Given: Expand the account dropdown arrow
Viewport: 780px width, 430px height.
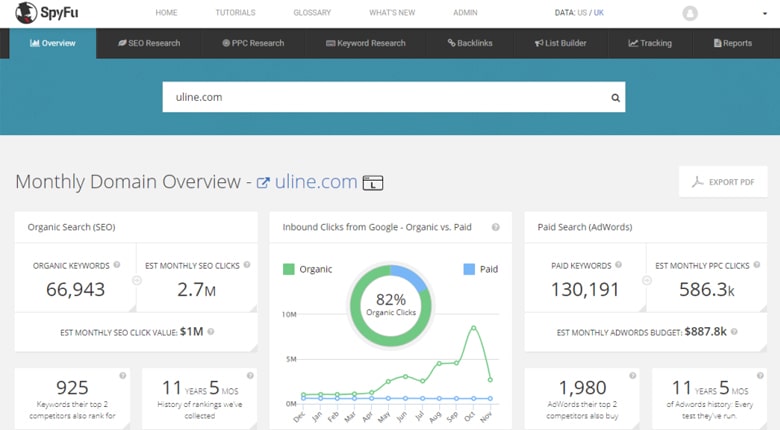Looking at the screenshot, I should 765,13.
